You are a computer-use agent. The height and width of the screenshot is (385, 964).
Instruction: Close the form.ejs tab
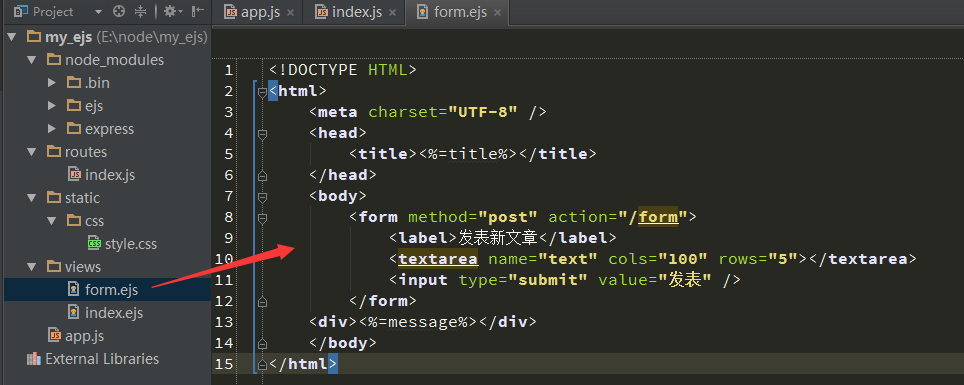(x=497, y=13)
